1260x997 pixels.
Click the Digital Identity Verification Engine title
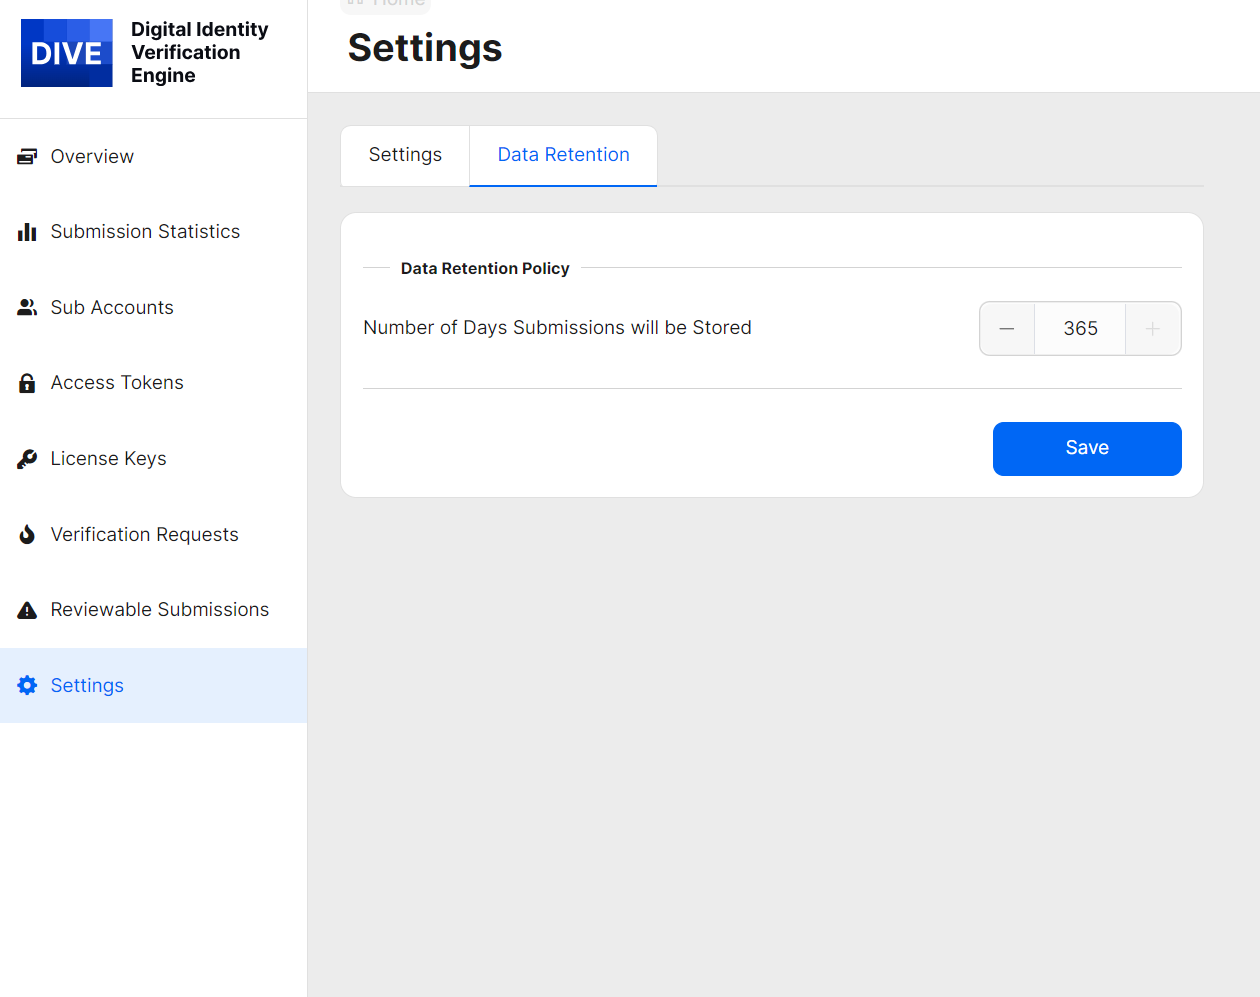(199, 53)
